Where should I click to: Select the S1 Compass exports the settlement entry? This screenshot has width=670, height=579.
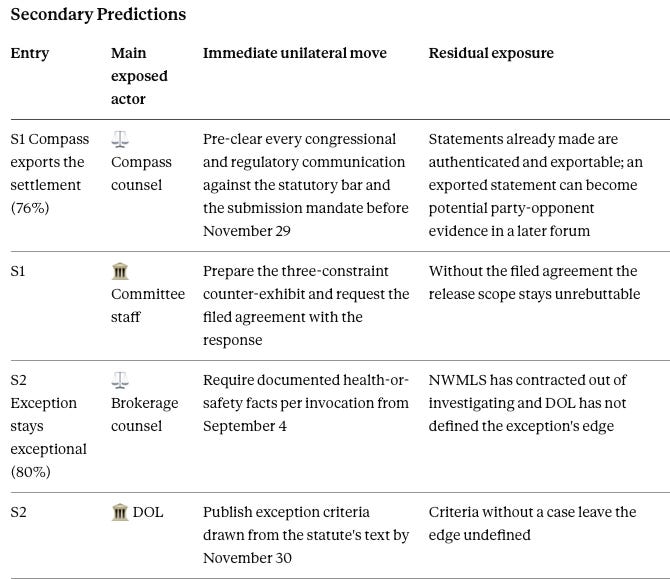point(50,173)
